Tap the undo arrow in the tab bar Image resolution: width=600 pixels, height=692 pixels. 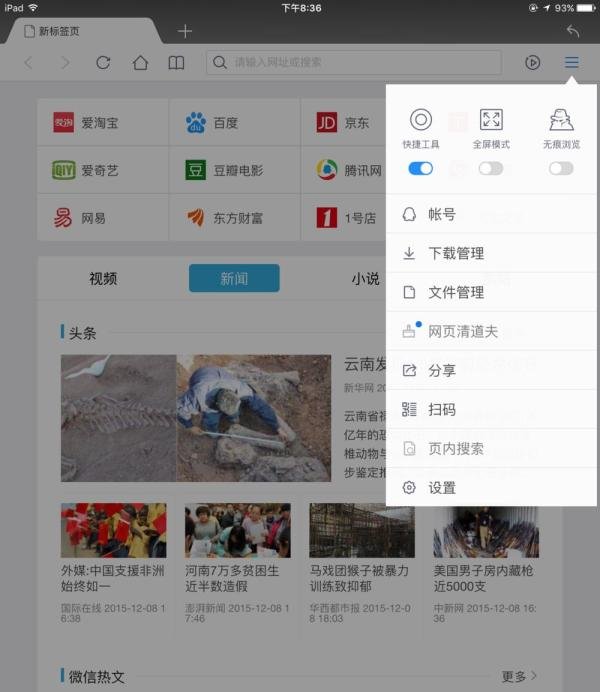pos(573,31)
